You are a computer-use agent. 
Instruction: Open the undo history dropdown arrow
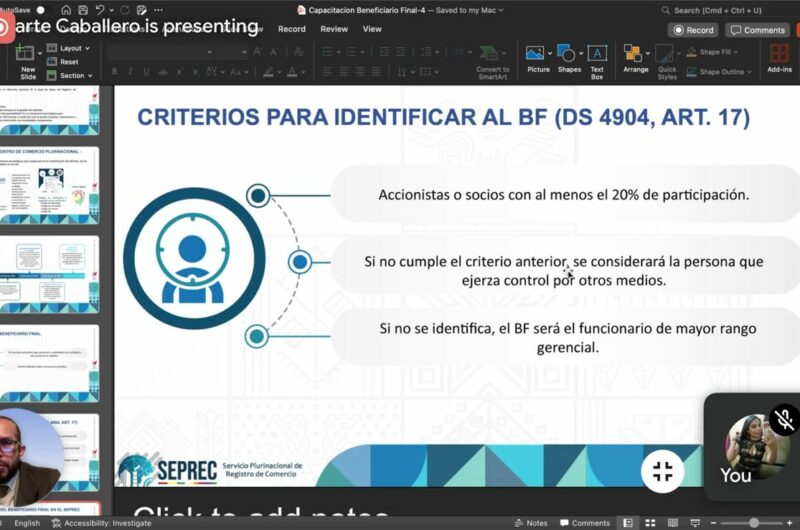111,10
